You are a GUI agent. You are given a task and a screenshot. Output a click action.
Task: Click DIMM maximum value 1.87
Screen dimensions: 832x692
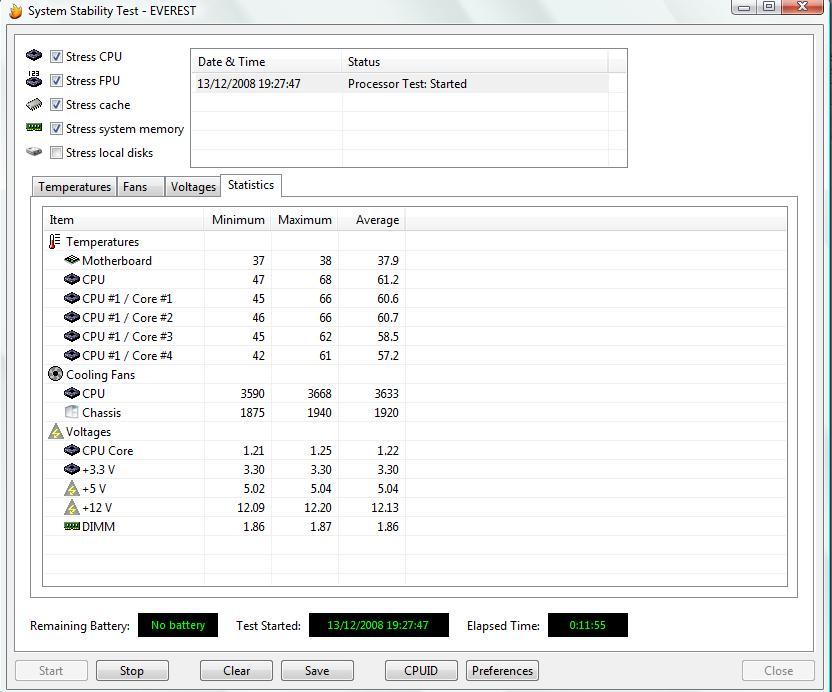(x=320, y=527)
